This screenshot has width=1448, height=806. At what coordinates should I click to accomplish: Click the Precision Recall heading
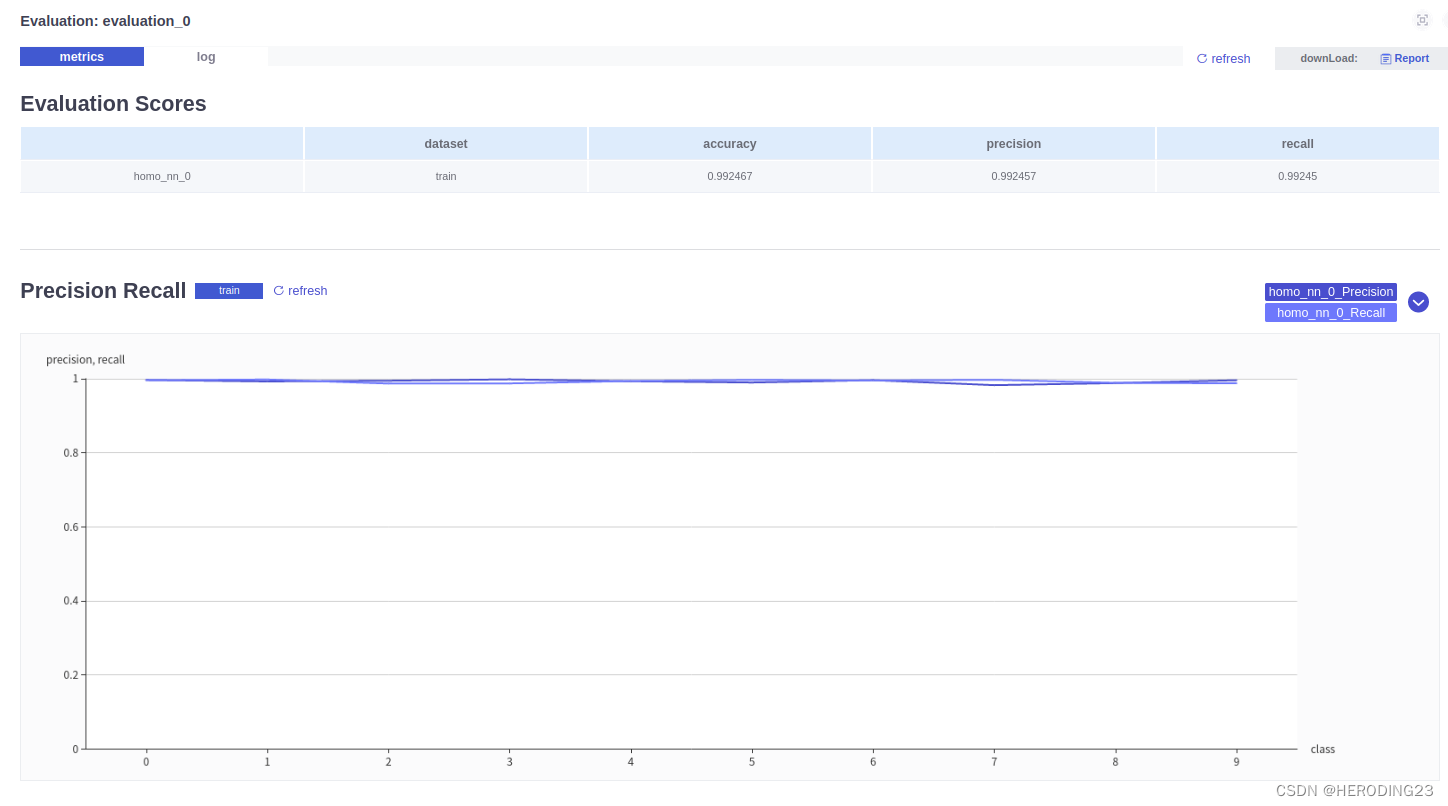point(103,291)
